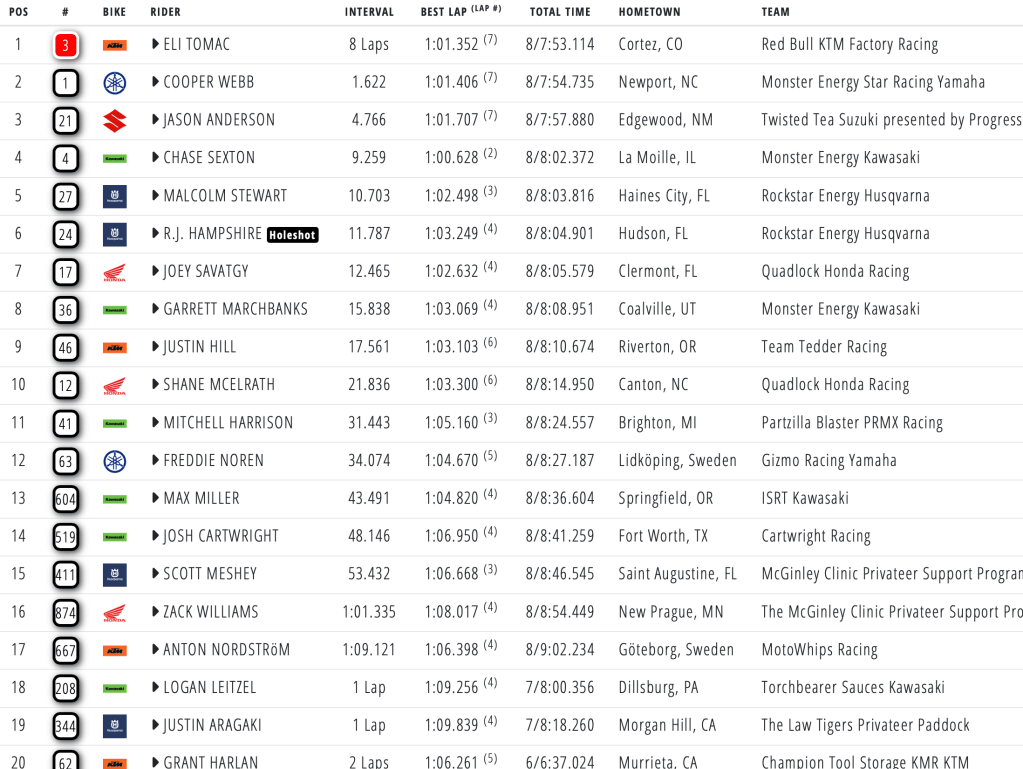Open Cooper Webb's rider name link
This screenshot has width=1023, height=769.
(x=208, y=83)
